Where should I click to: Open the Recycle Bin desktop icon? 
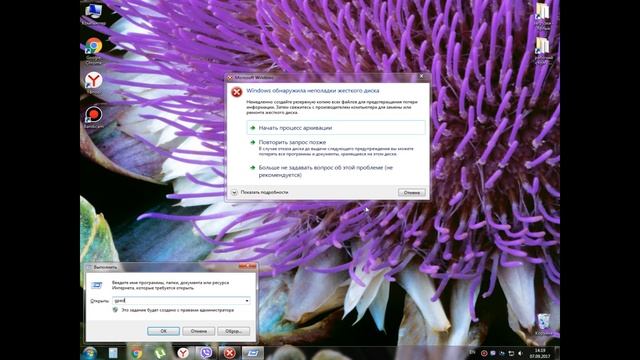[543, 324]
